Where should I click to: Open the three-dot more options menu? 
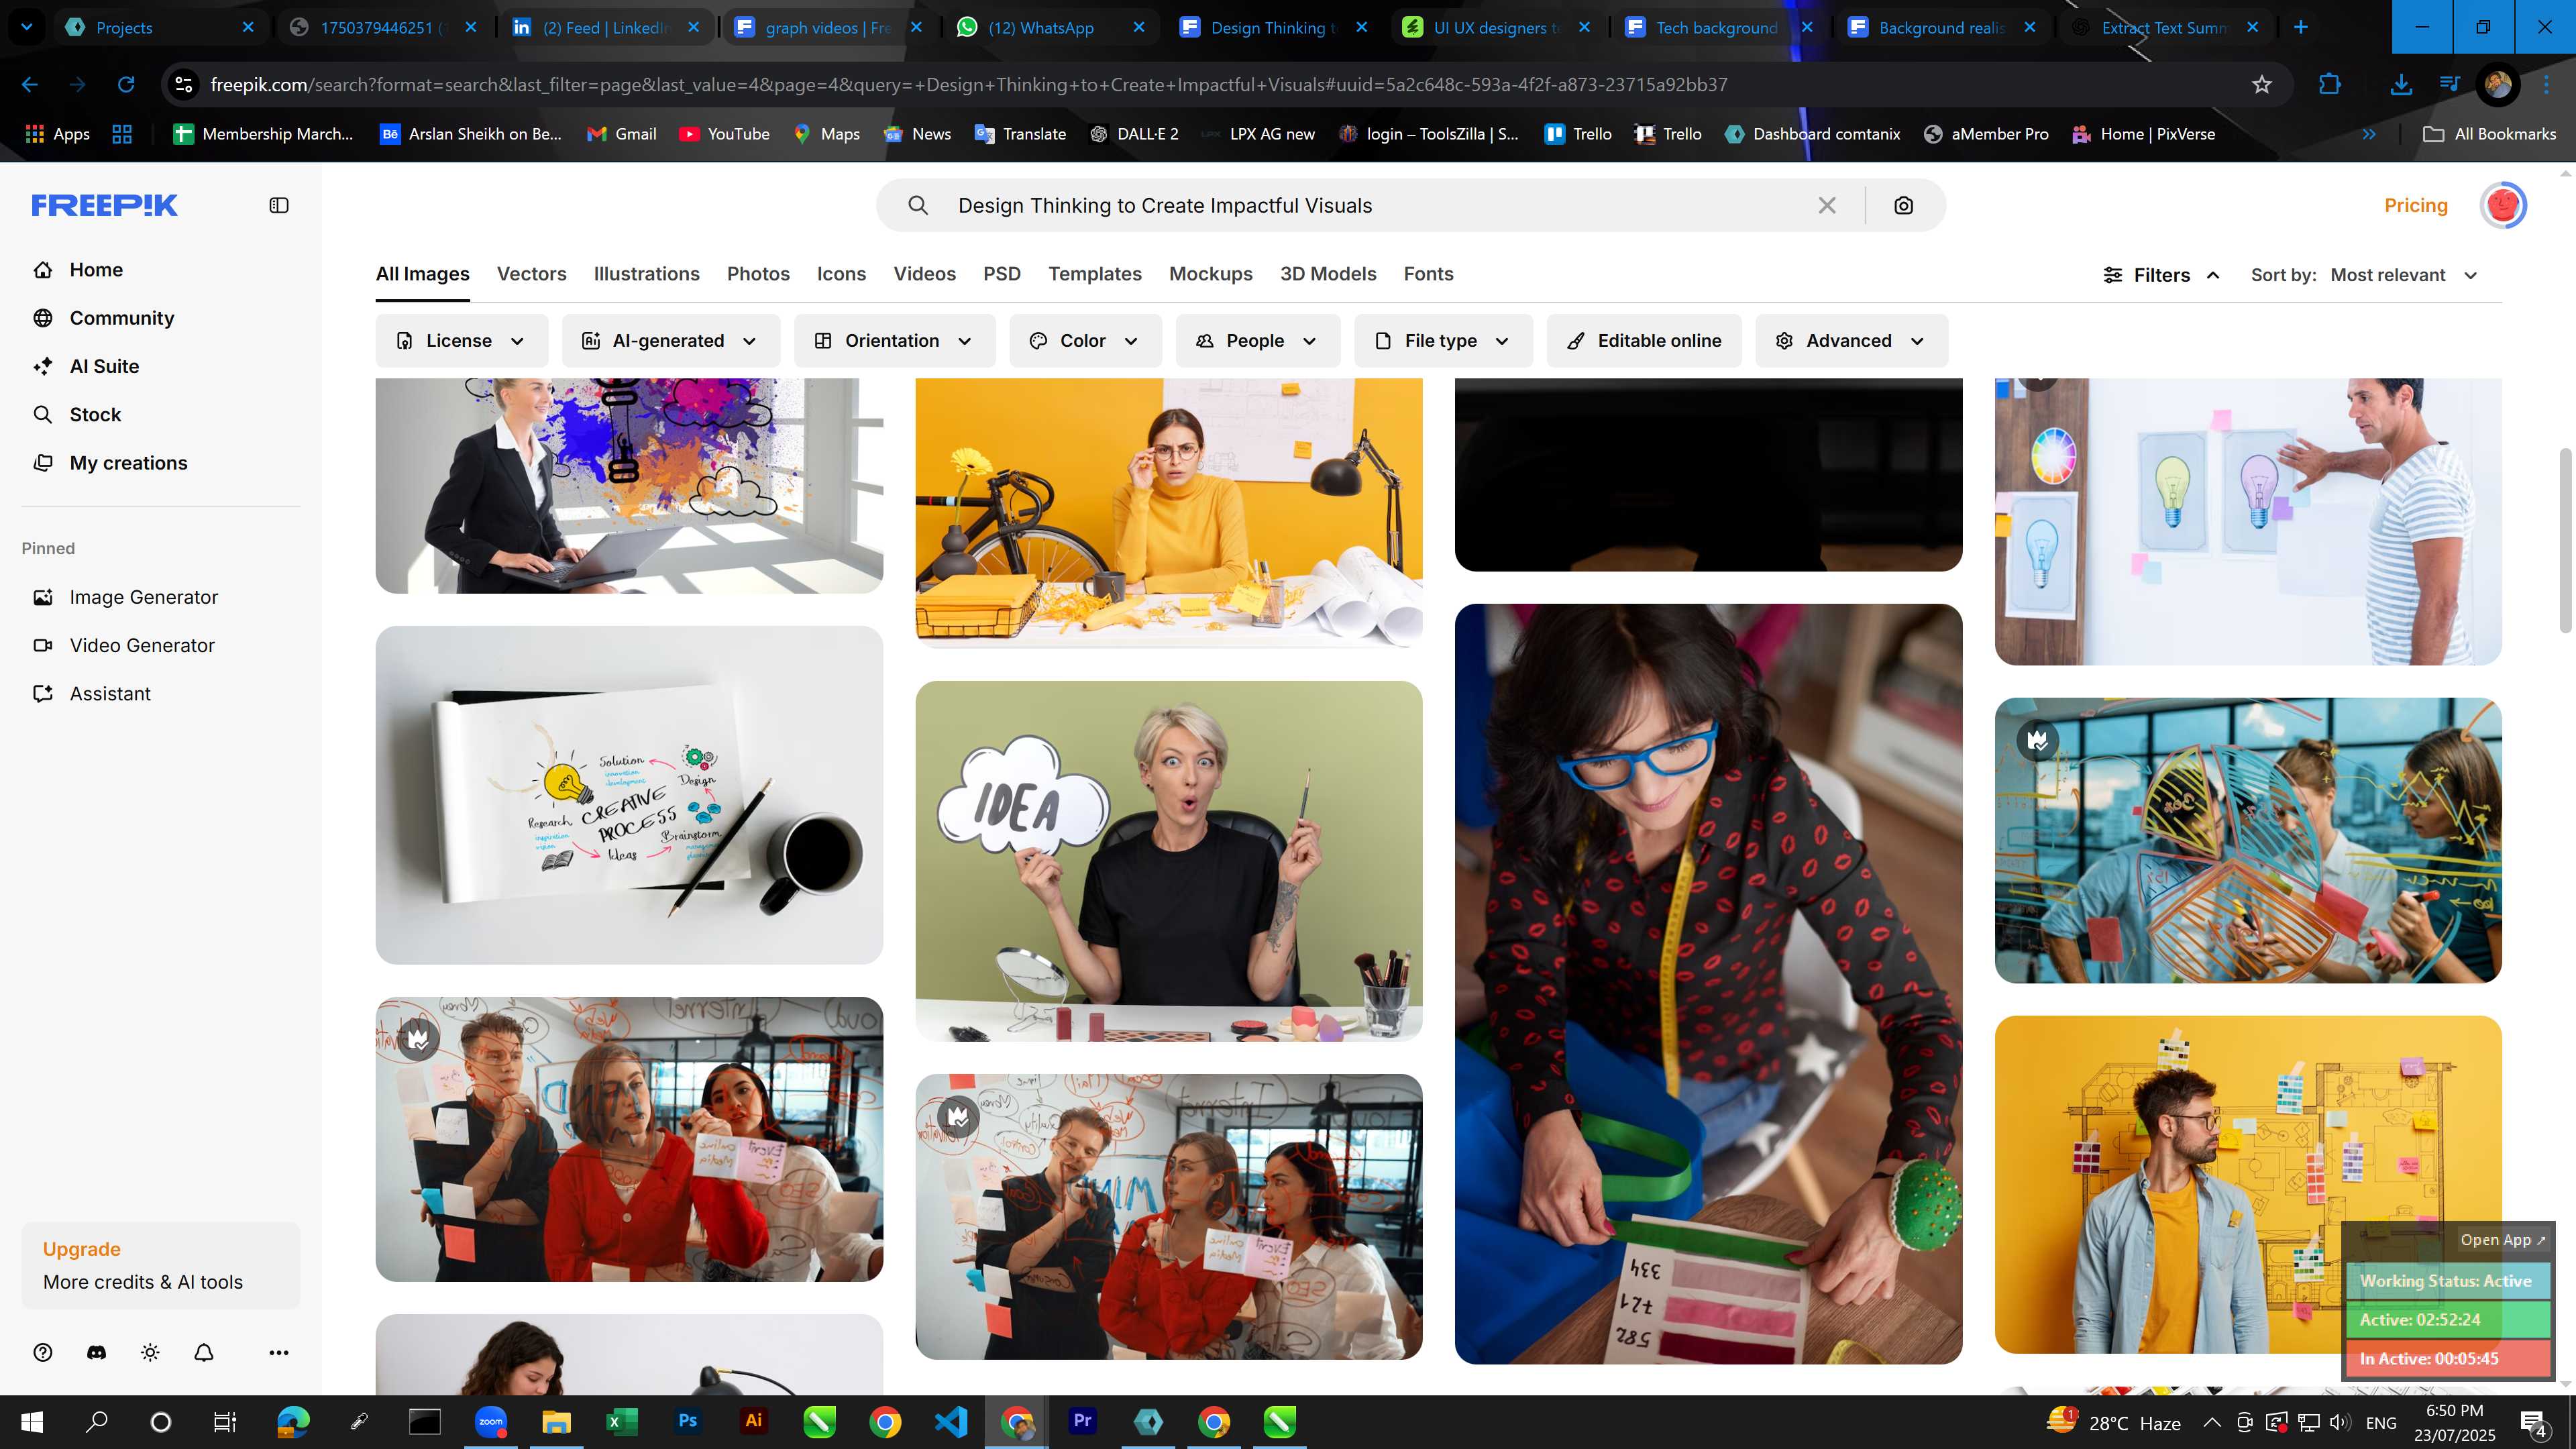click(279, 1352)
